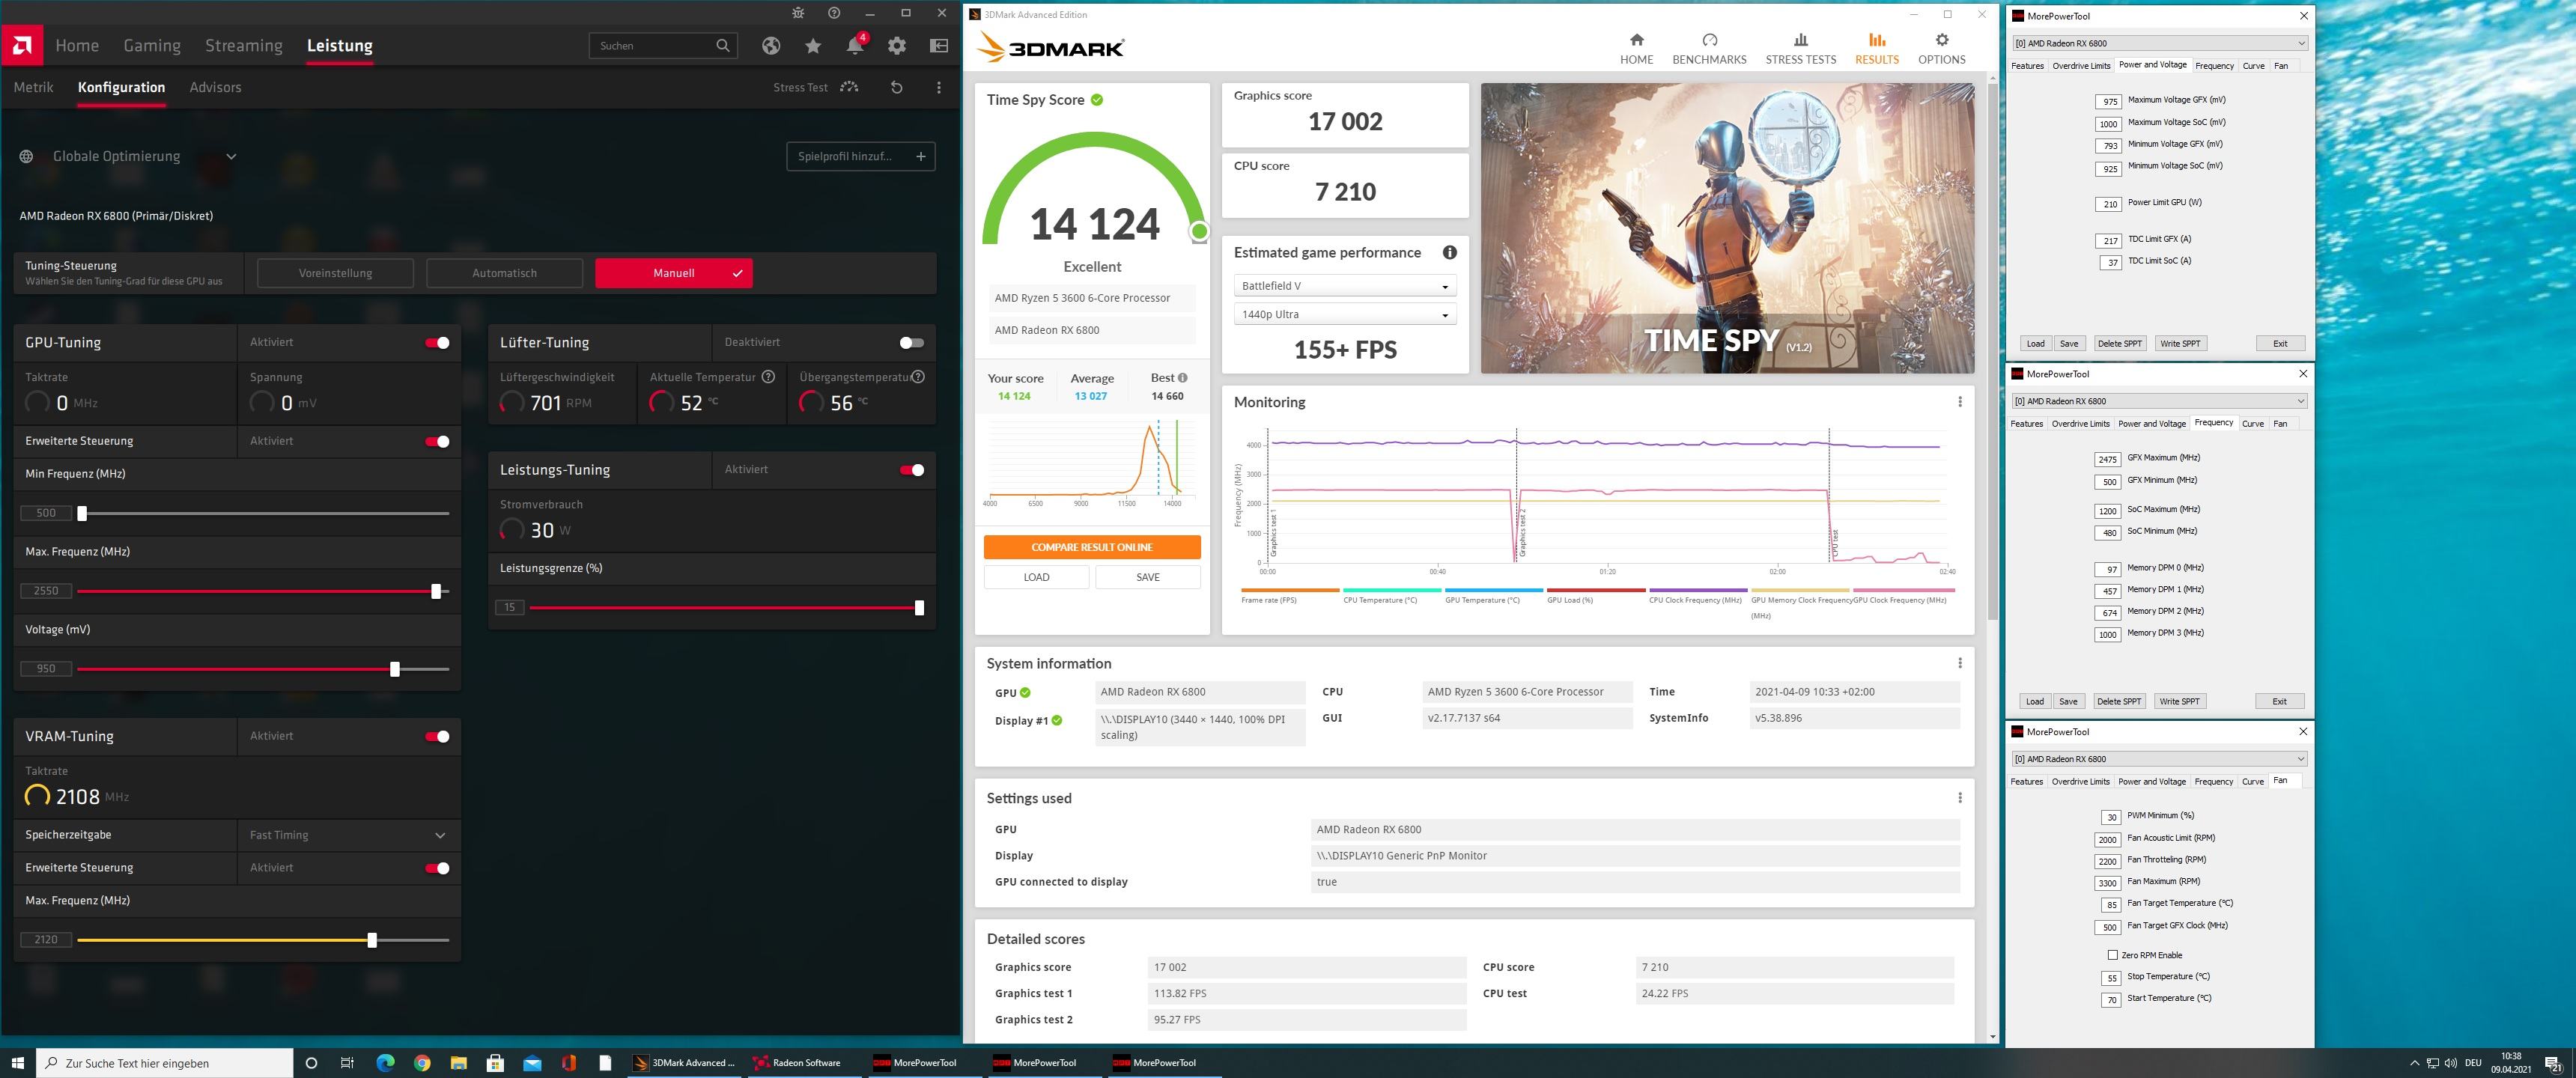
Task: Toggle Leistungs-Tuning switch
Action: coord(911,470)
